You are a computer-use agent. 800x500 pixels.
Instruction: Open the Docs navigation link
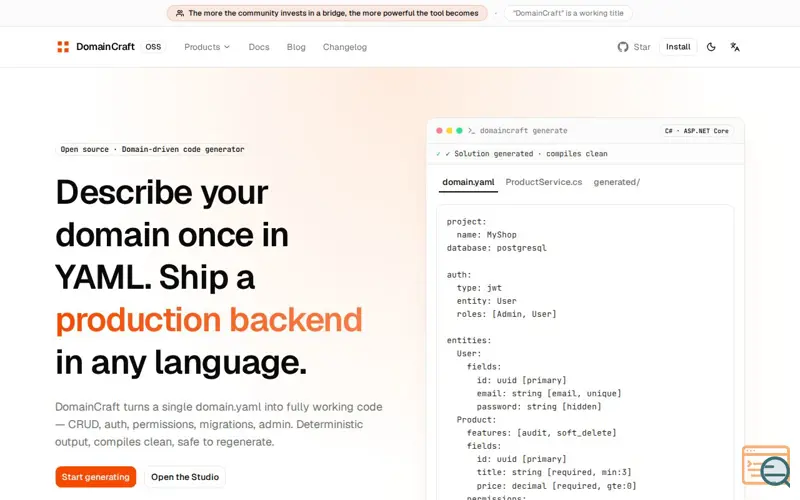[259, 47]
